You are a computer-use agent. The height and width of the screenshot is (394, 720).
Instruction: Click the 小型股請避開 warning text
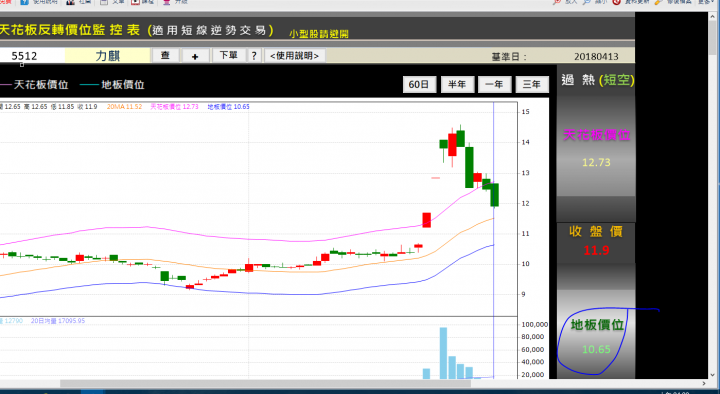click(319, 34)
